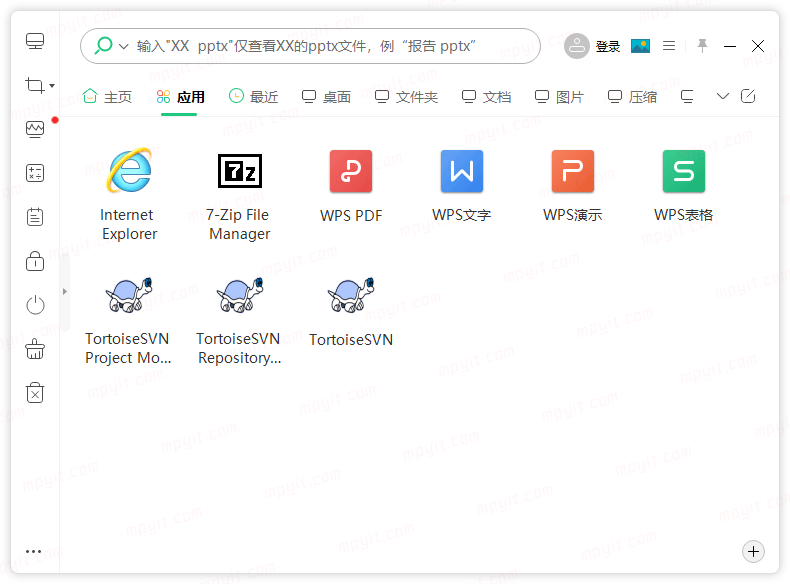Pin the window with pushpin
790x584 pixels.
702,46
